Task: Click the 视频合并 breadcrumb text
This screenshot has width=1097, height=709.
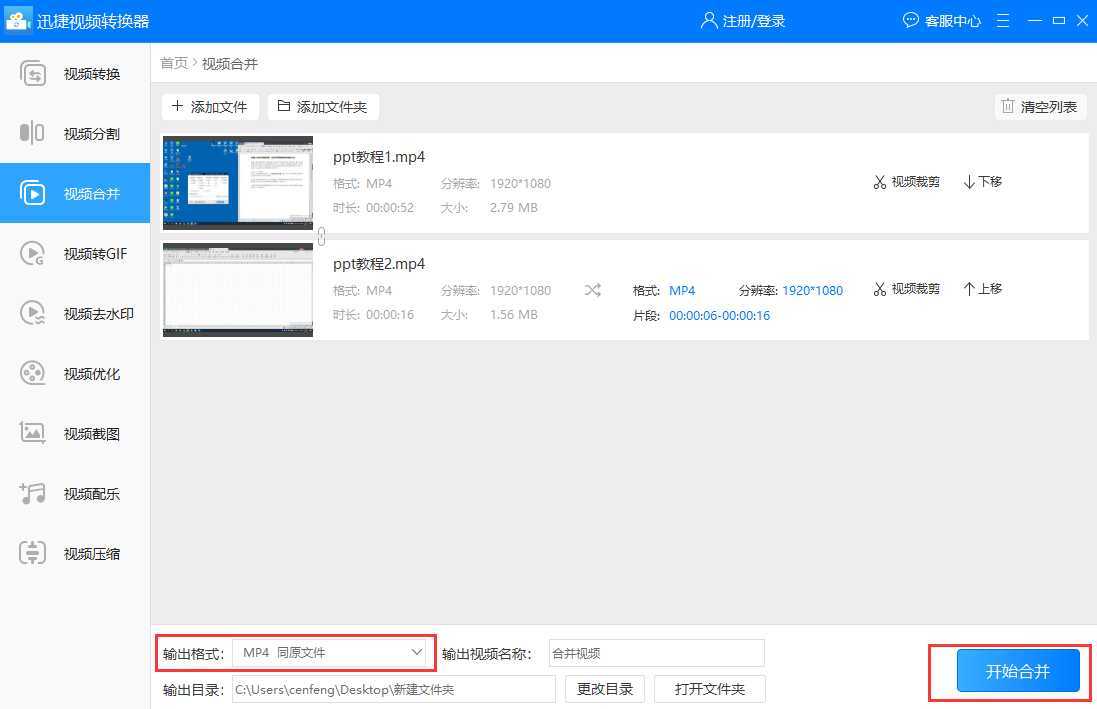Action: coord(230,64)
